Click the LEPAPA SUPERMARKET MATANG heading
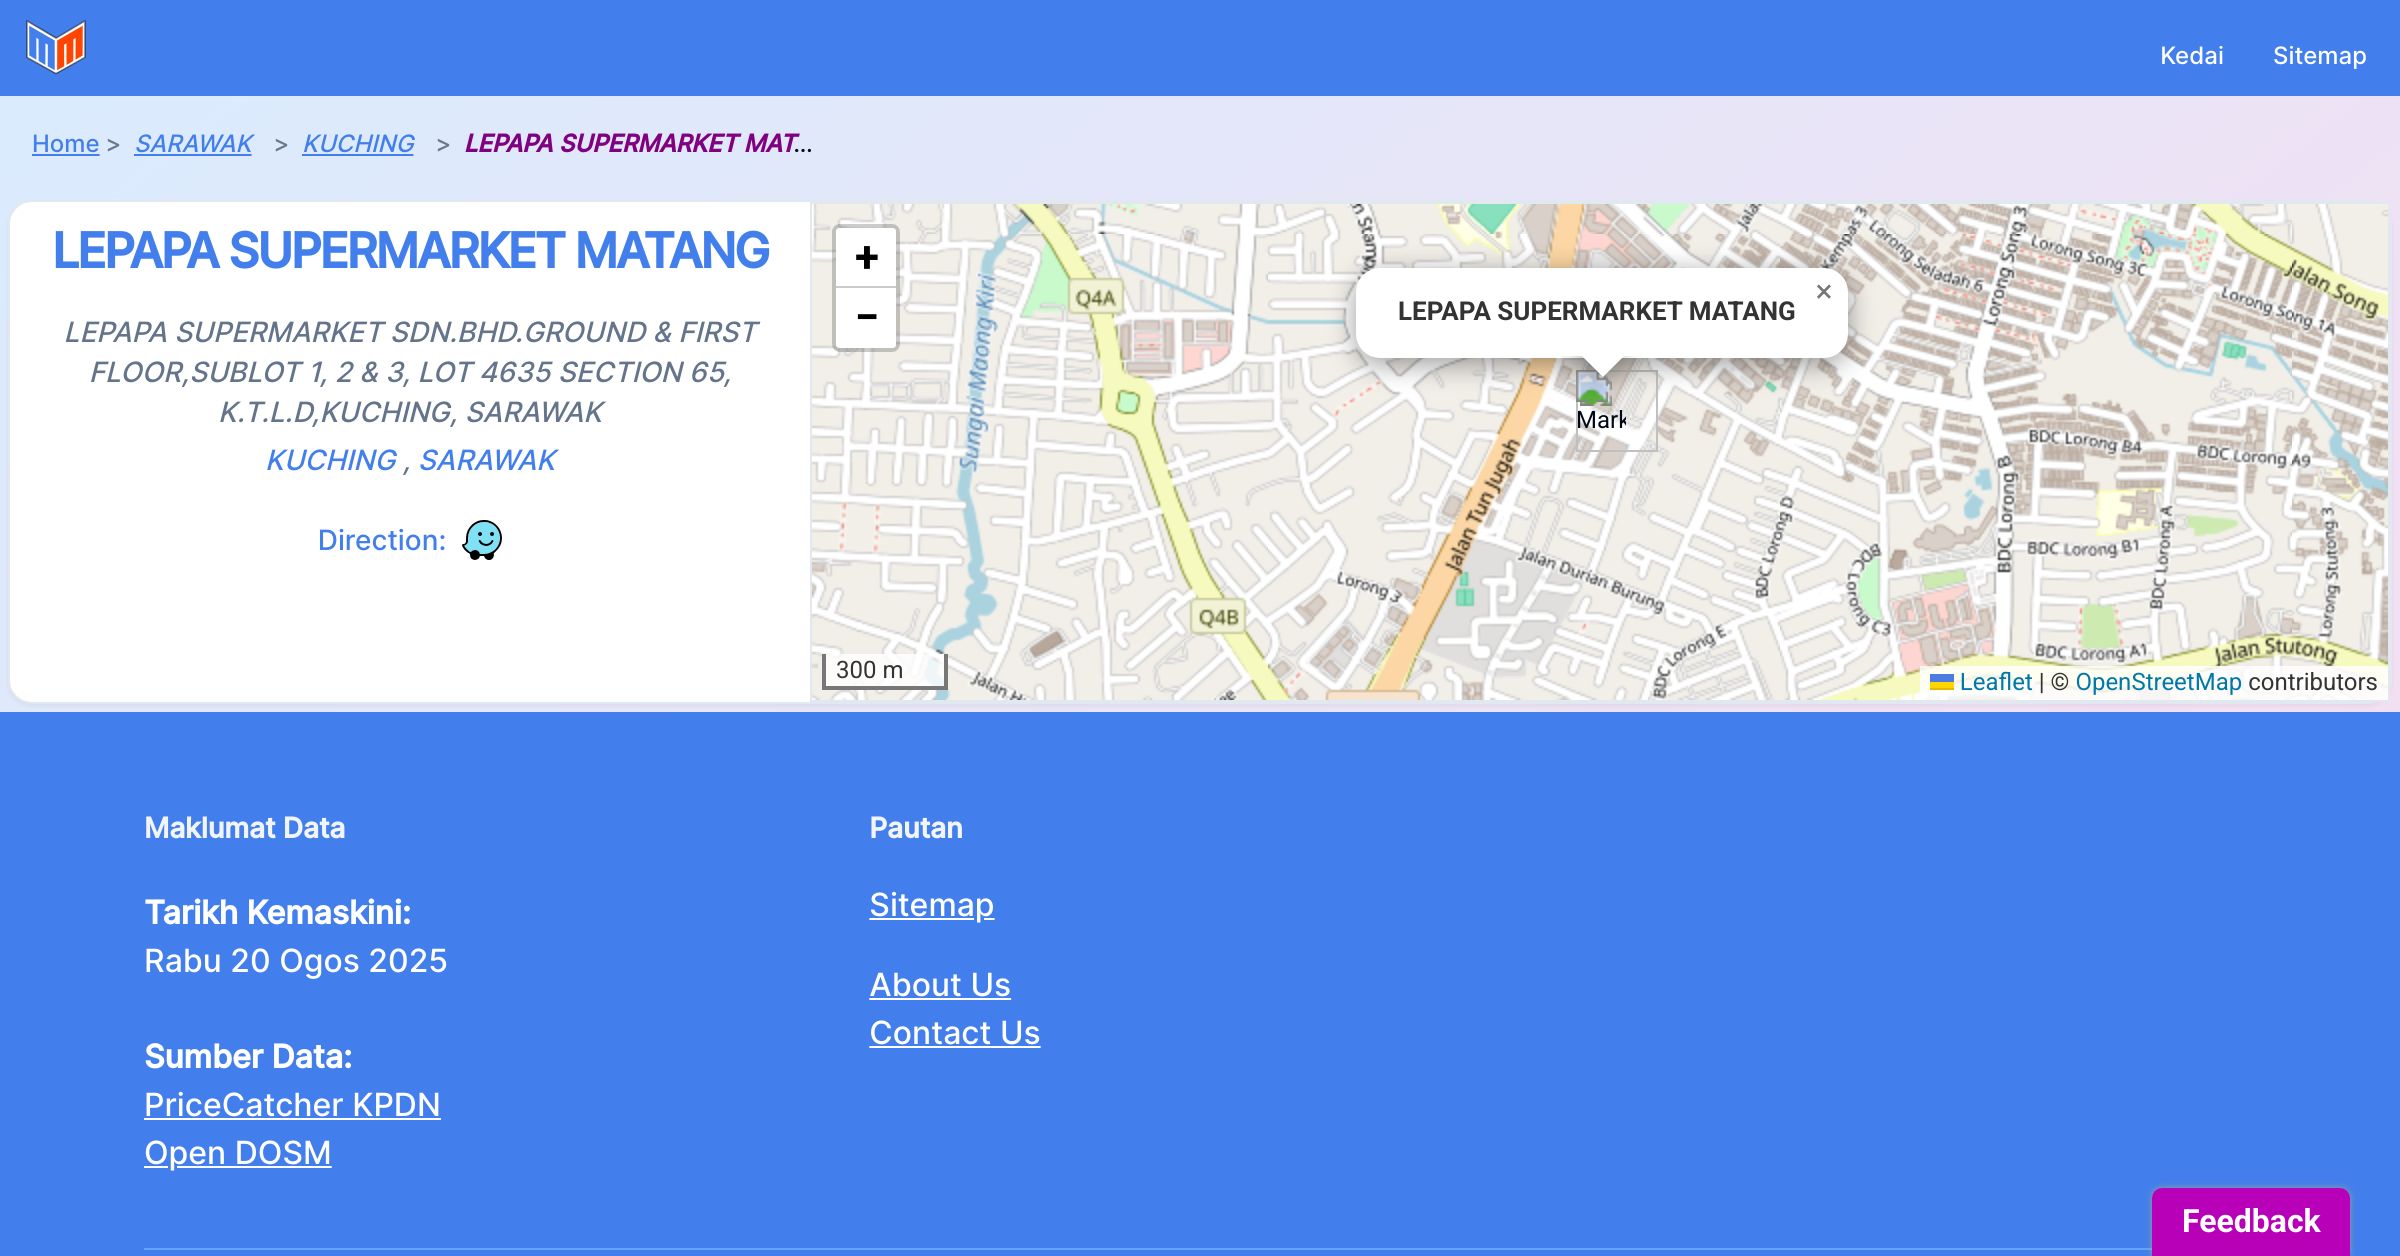Screen dimensions: 2400x1256 point(410,250)
